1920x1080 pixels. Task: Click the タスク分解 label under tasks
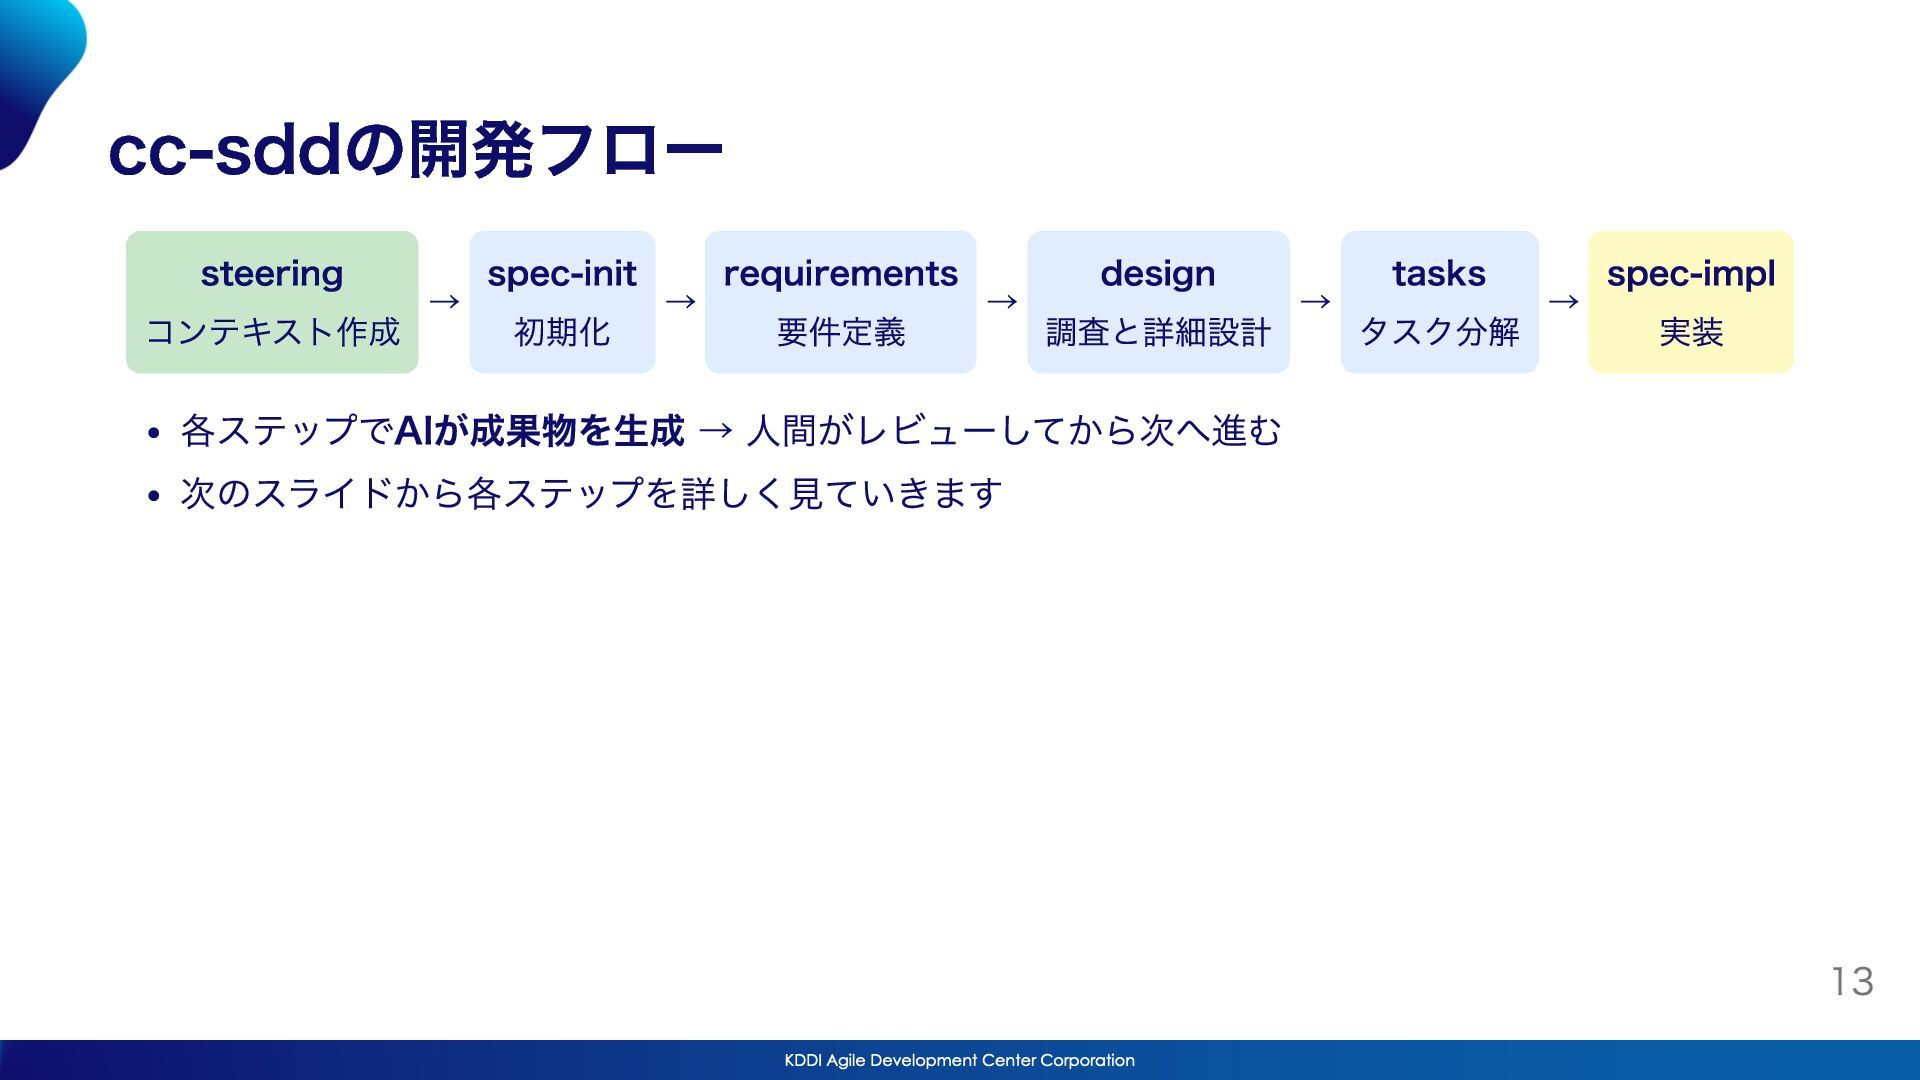click(x=1439, y=332)
